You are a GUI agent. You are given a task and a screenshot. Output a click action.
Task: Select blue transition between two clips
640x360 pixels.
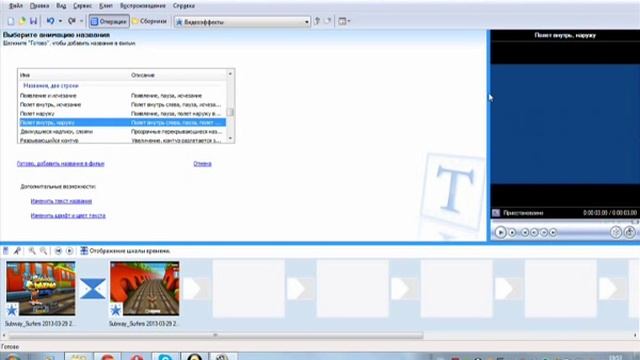coord(93,289)
